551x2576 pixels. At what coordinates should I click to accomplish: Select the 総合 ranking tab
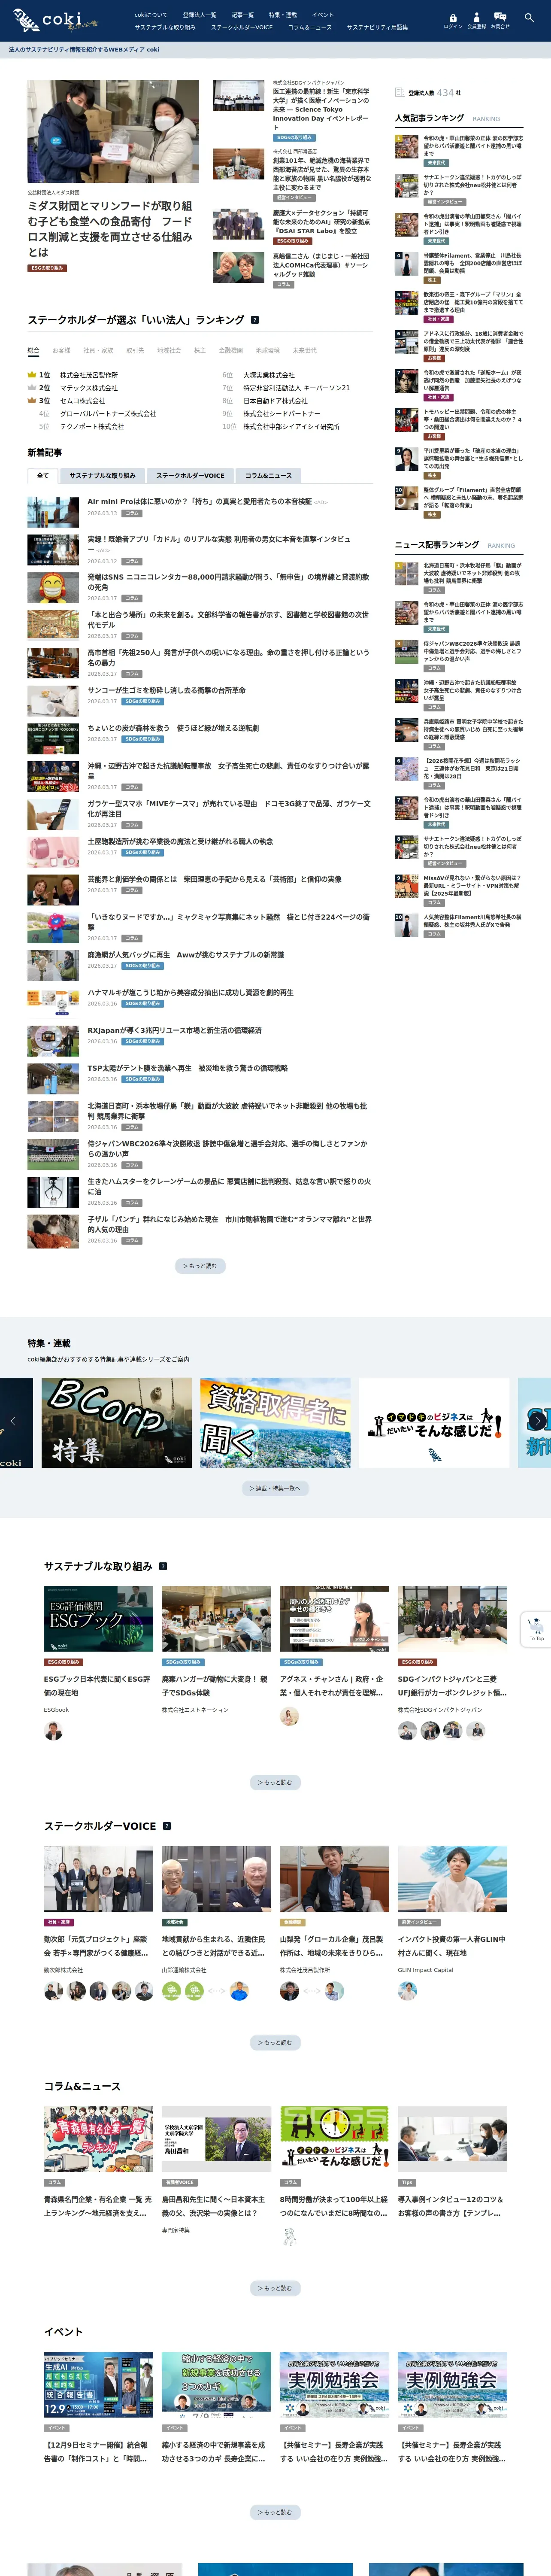tap(33, 351)
